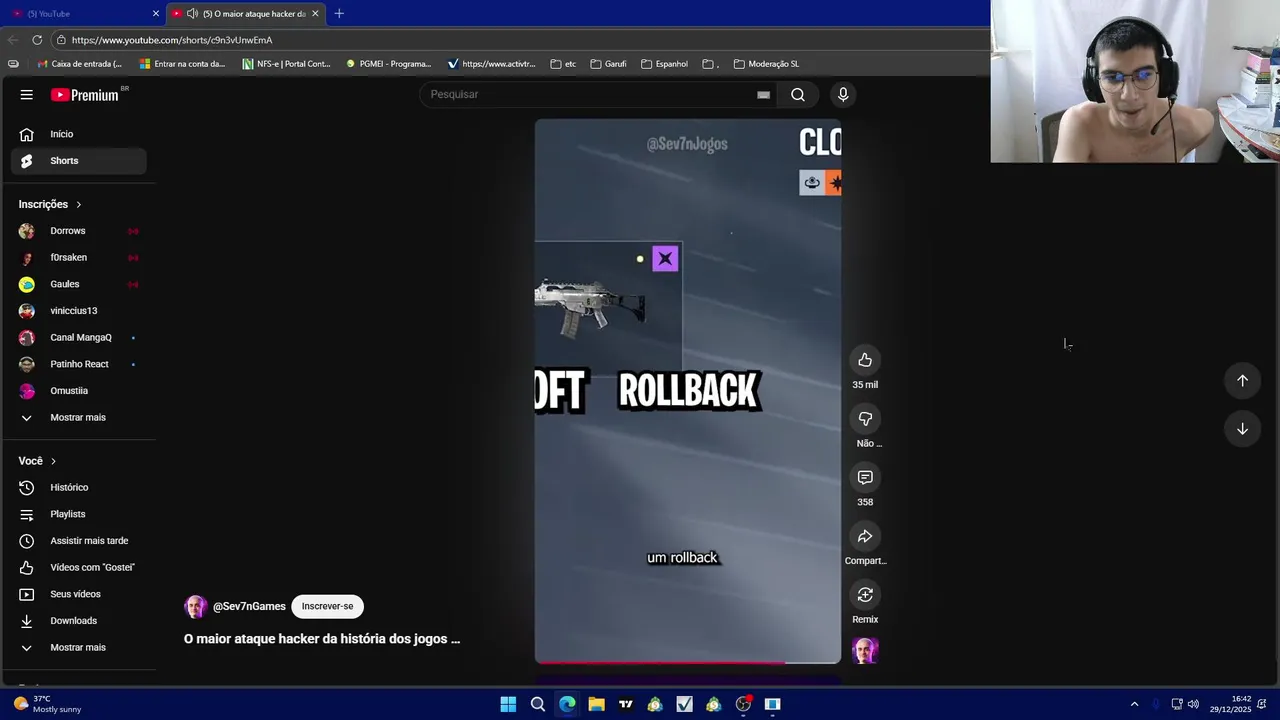Viewport: 1280px width, 720px height.
Task: Click Inscrever-se subscribe button
Action: [327, 606]
